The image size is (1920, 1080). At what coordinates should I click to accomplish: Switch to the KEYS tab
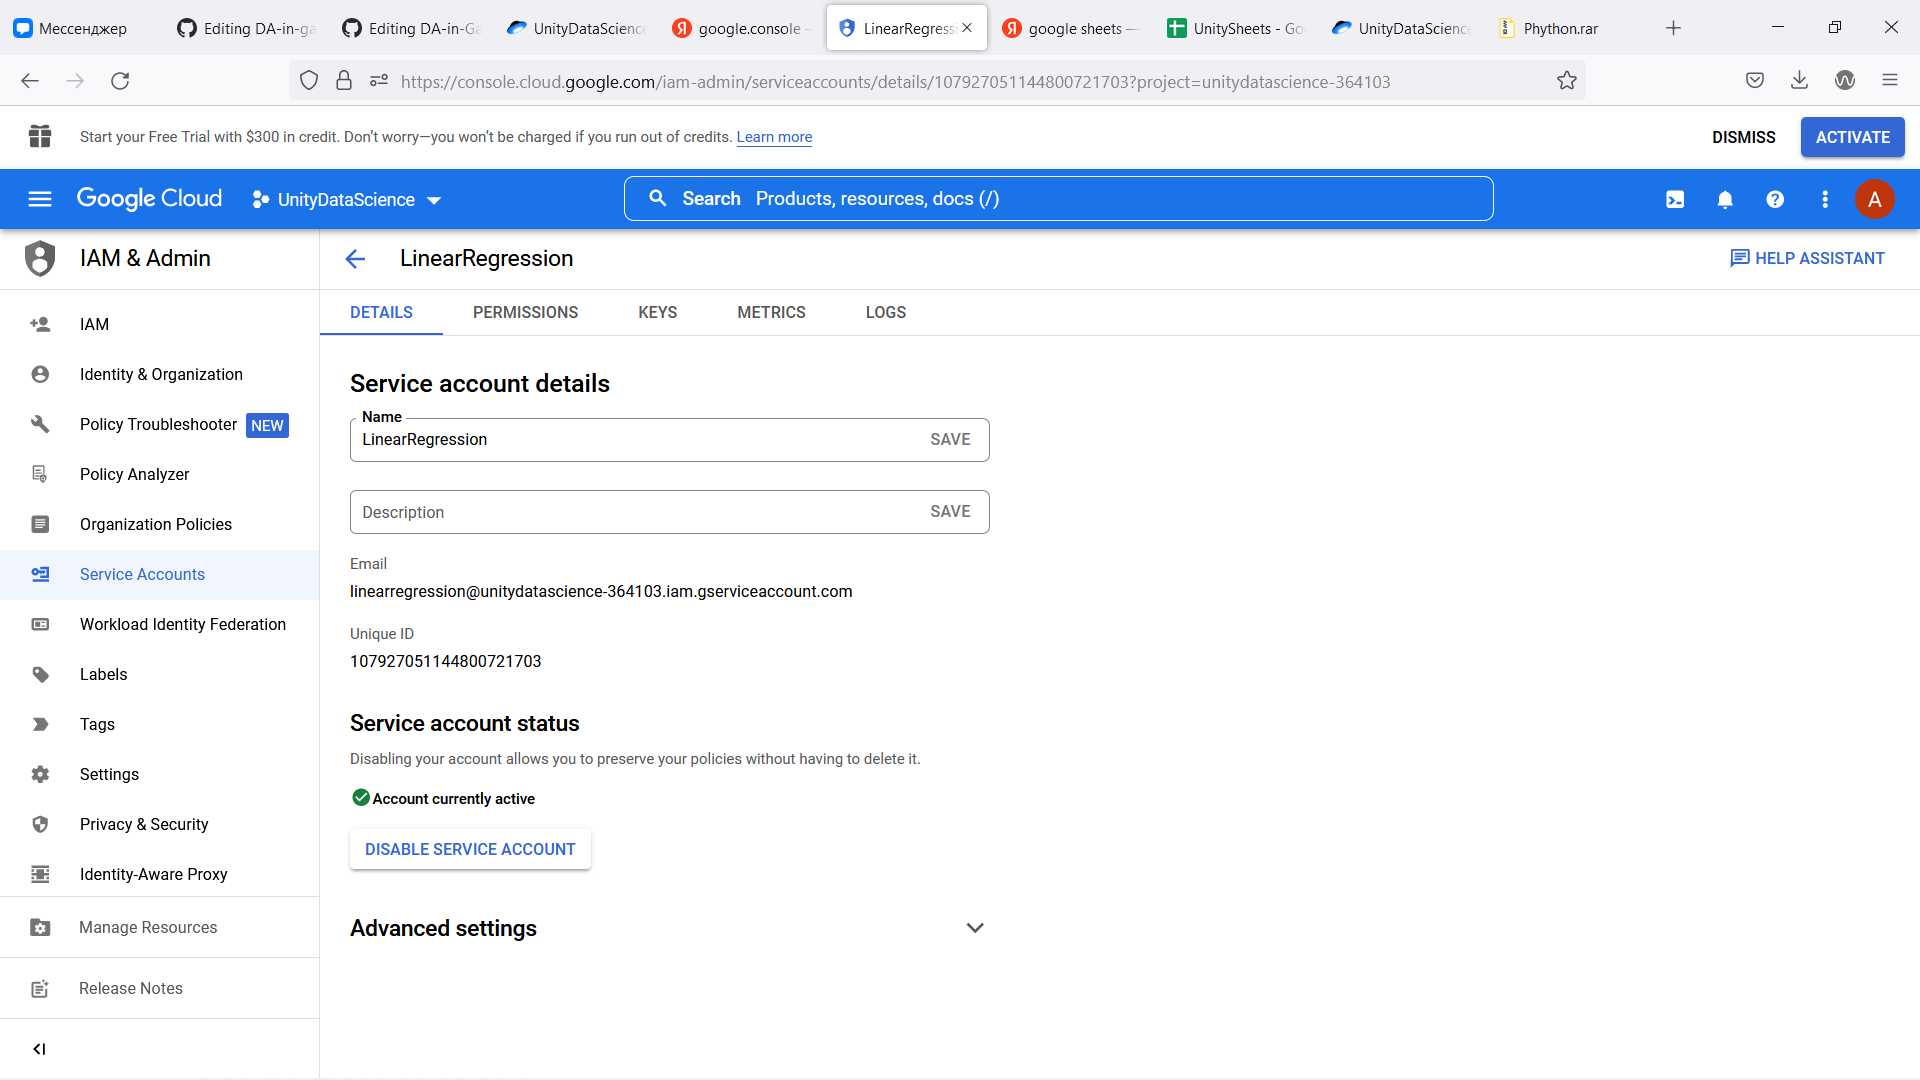(x=657, y=313)
